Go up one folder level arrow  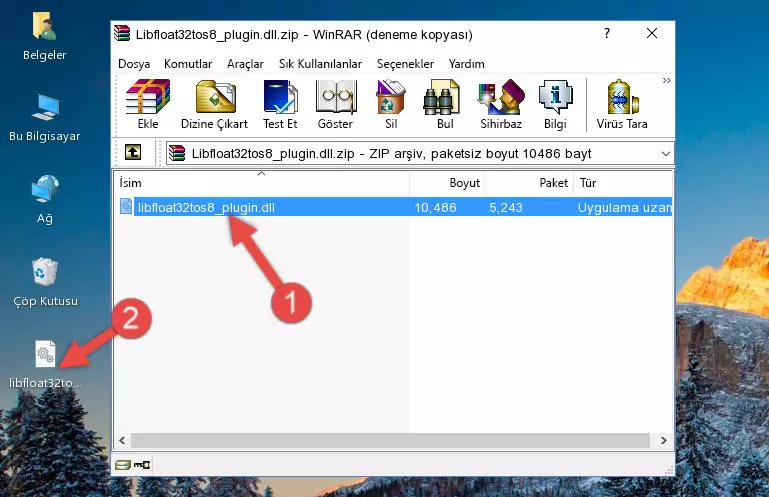click(x=133, y=153)
